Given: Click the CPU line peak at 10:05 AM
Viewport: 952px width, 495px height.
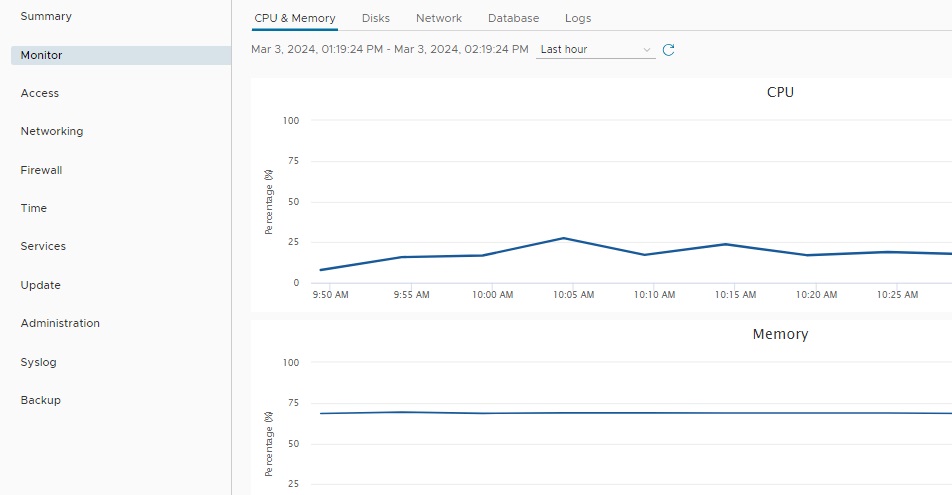Looking at the screenshot, I should point(564,238).
